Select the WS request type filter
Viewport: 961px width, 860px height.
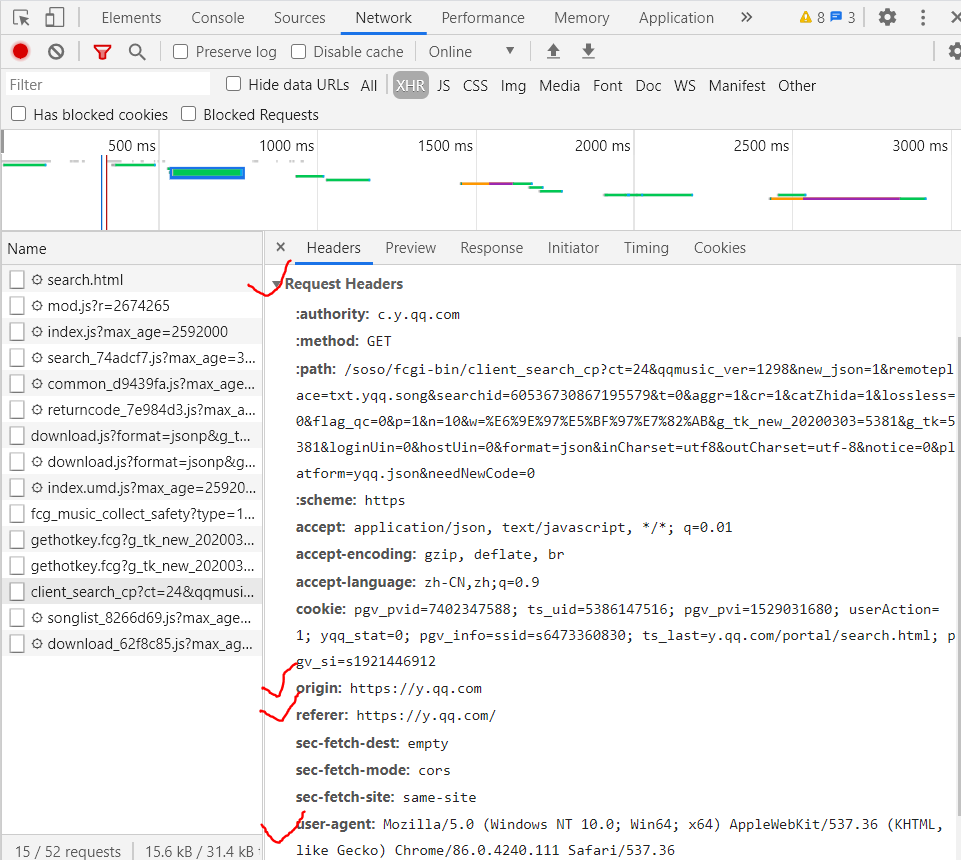[685, 86]
